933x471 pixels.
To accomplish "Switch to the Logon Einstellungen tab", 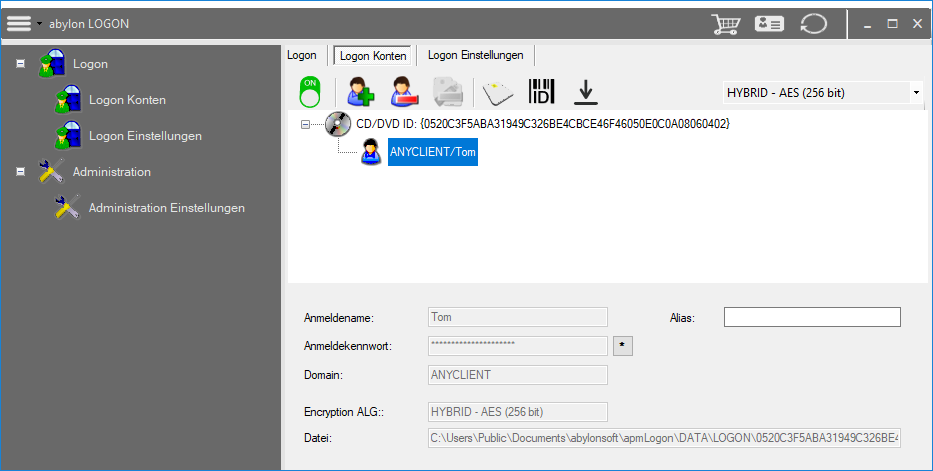I will [475, 55].
